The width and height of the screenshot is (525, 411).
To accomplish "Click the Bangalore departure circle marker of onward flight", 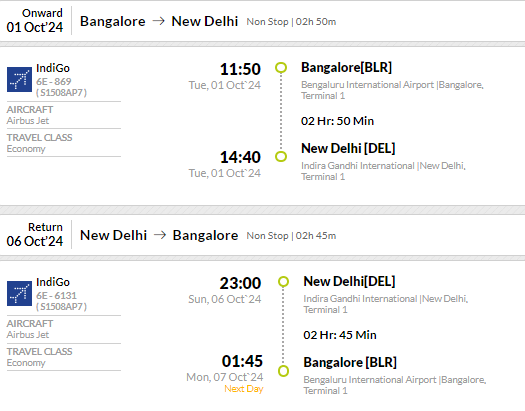I will (281, 68).
